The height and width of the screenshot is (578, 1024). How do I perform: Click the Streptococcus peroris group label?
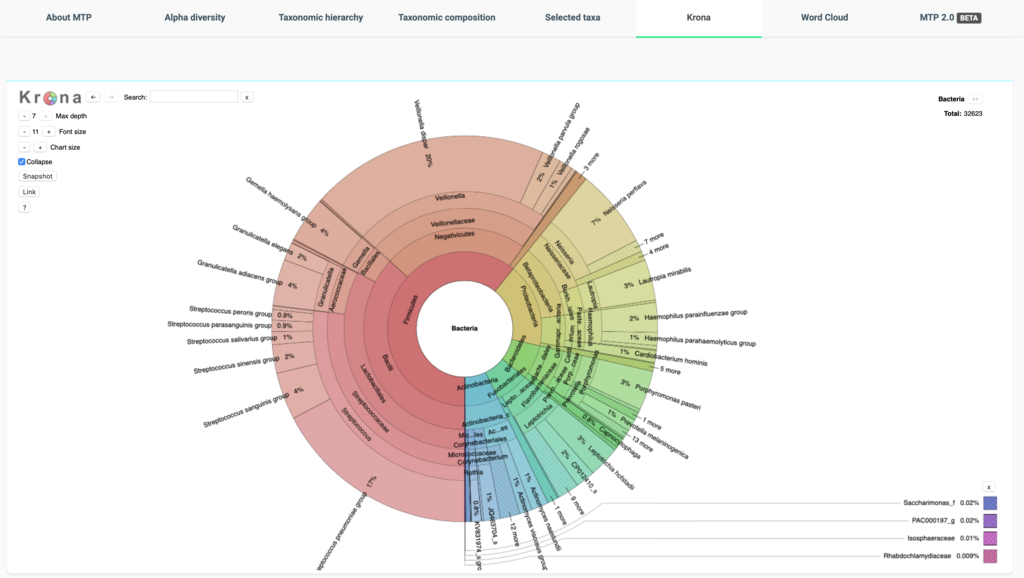pyautogui.click(x=231, y=311)
